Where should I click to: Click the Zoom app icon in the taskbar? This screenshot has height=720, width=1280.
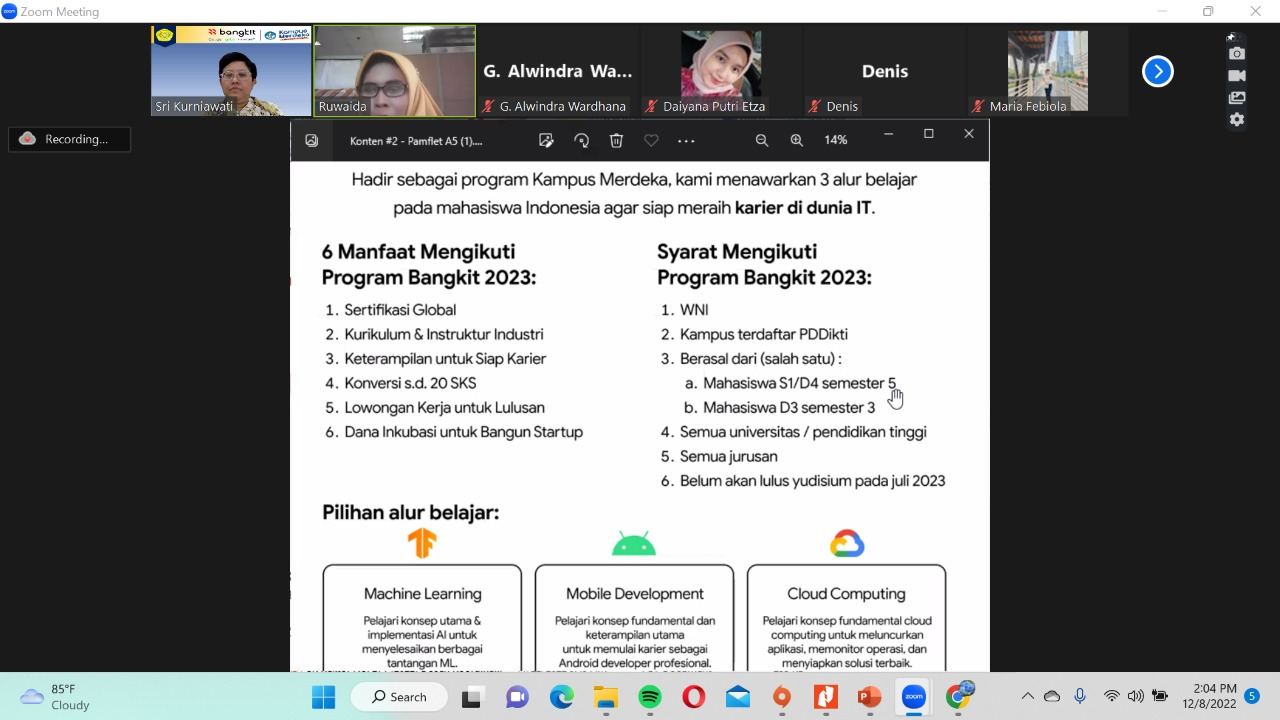pos(914,697)
